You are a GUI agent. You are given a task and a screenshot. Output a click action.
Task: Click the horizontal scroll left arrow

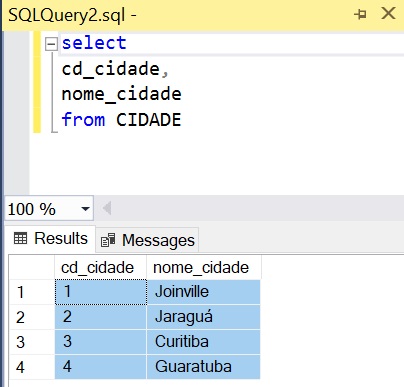(107, 209)
